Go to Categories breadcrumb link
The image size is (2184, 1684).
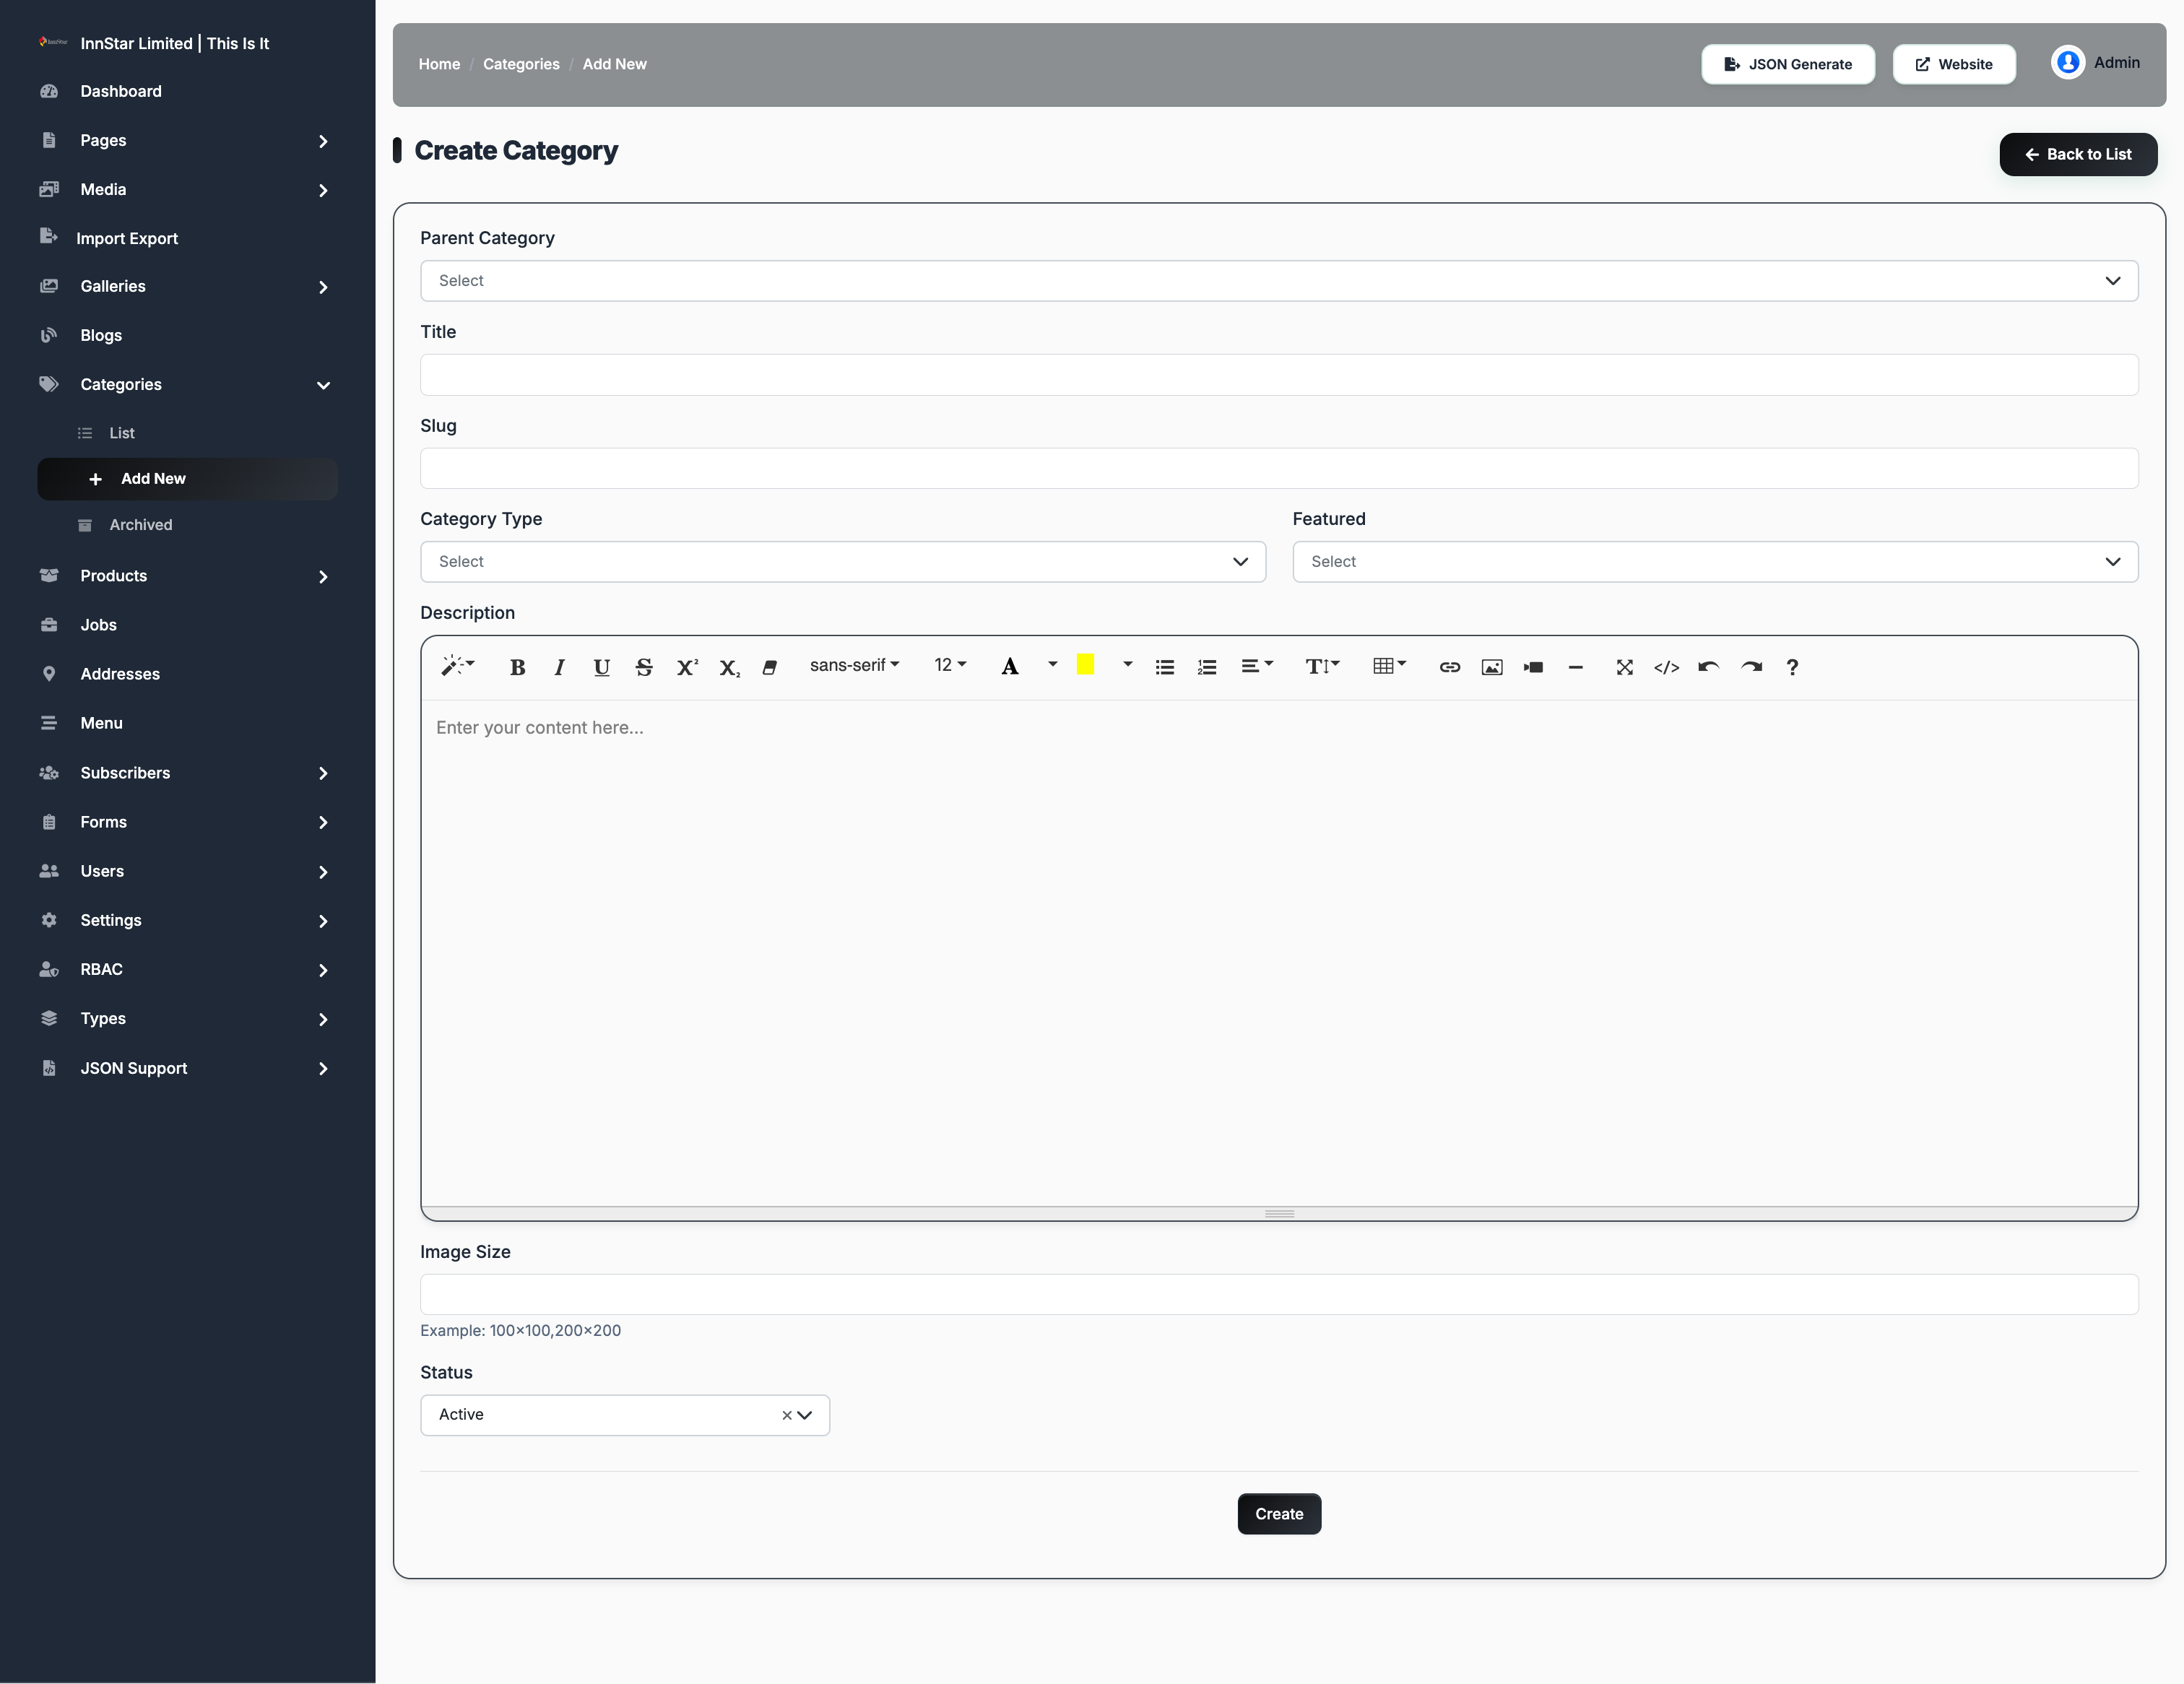pyautogui.click(x=521, y=64)
